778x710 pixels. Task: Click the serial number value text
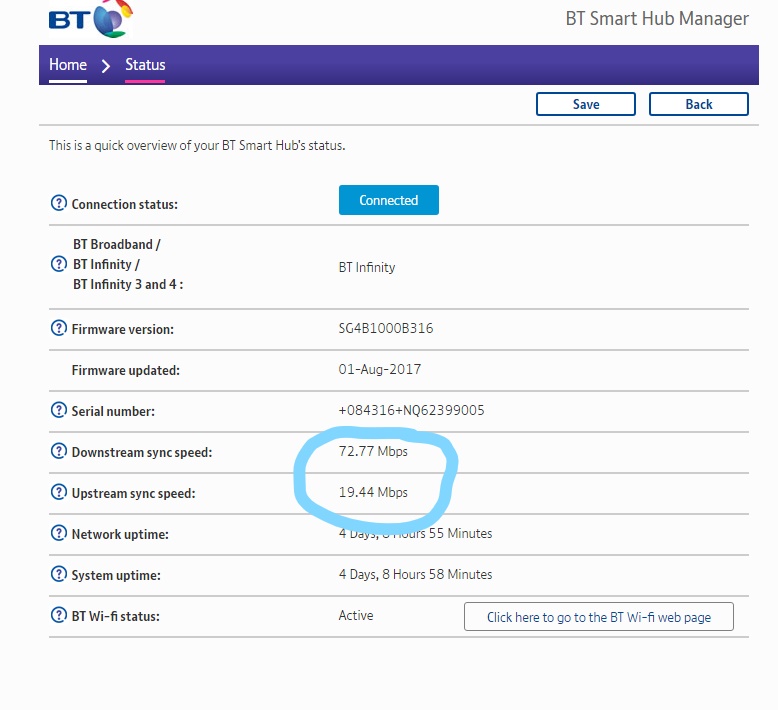tap(411, 410)
